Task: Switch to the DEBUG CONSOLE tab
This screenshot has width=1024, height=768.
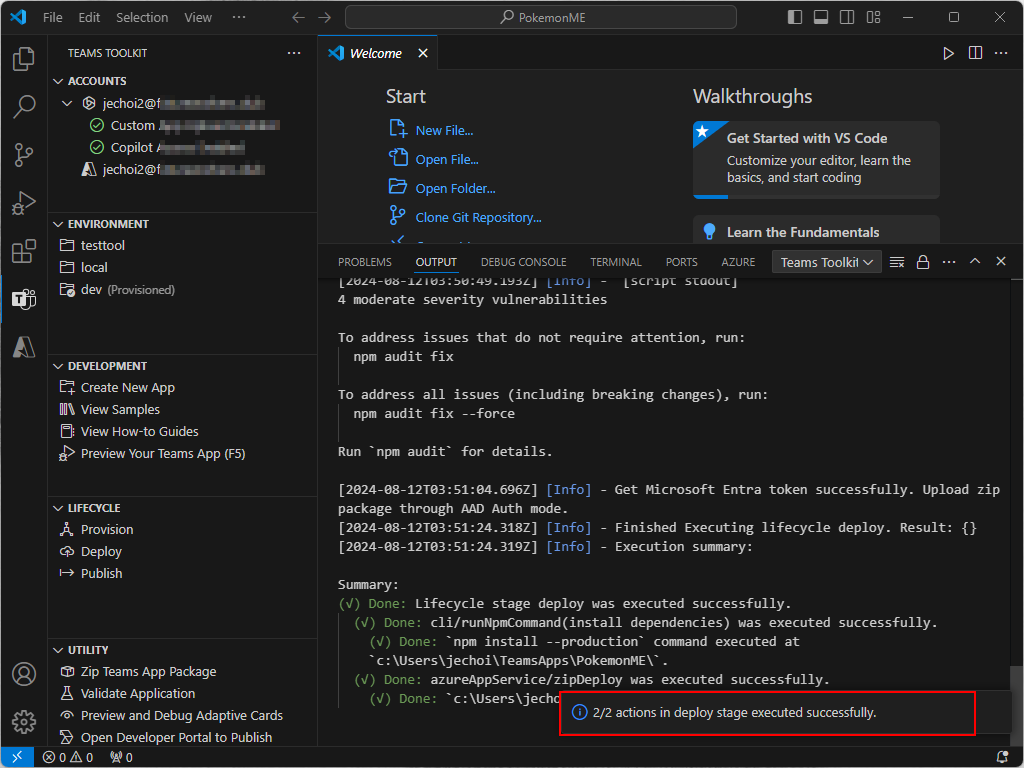Action: point(524,262)
